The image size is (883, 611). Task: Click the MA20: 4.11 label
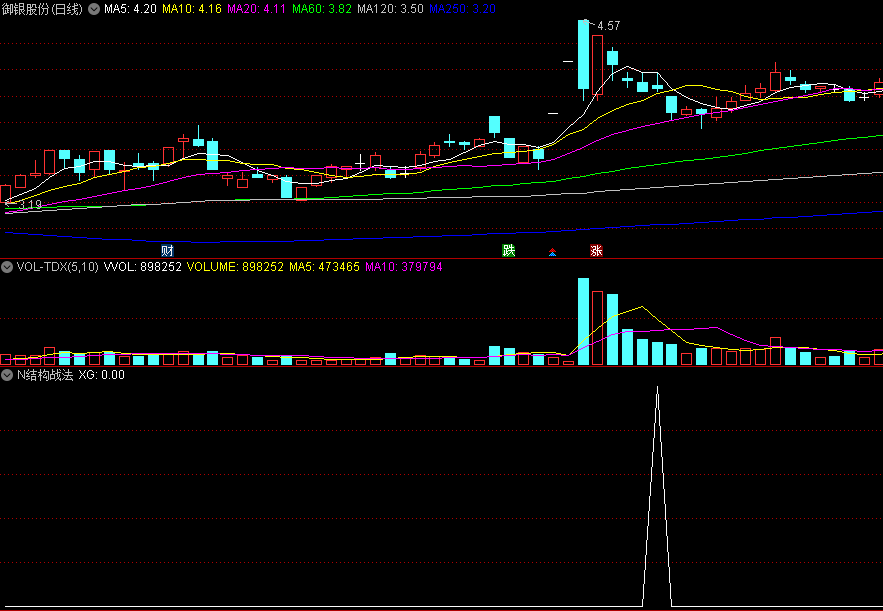256,9
